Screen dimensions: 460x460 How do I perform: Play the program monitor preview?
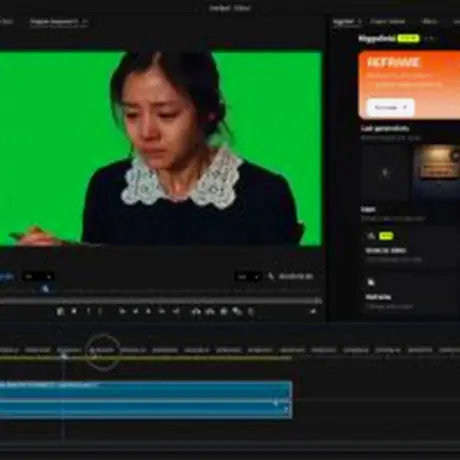click(x=148, y=312)
